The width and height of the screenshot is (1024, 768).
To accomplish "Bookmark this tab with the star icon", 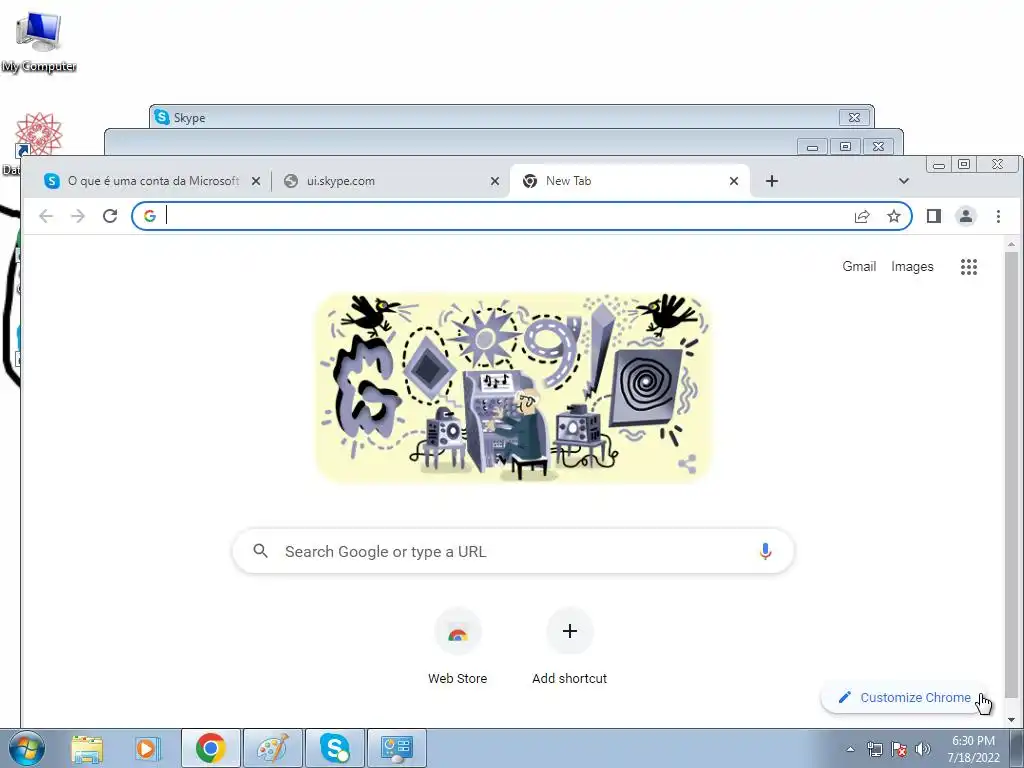I will click(894, 216).
